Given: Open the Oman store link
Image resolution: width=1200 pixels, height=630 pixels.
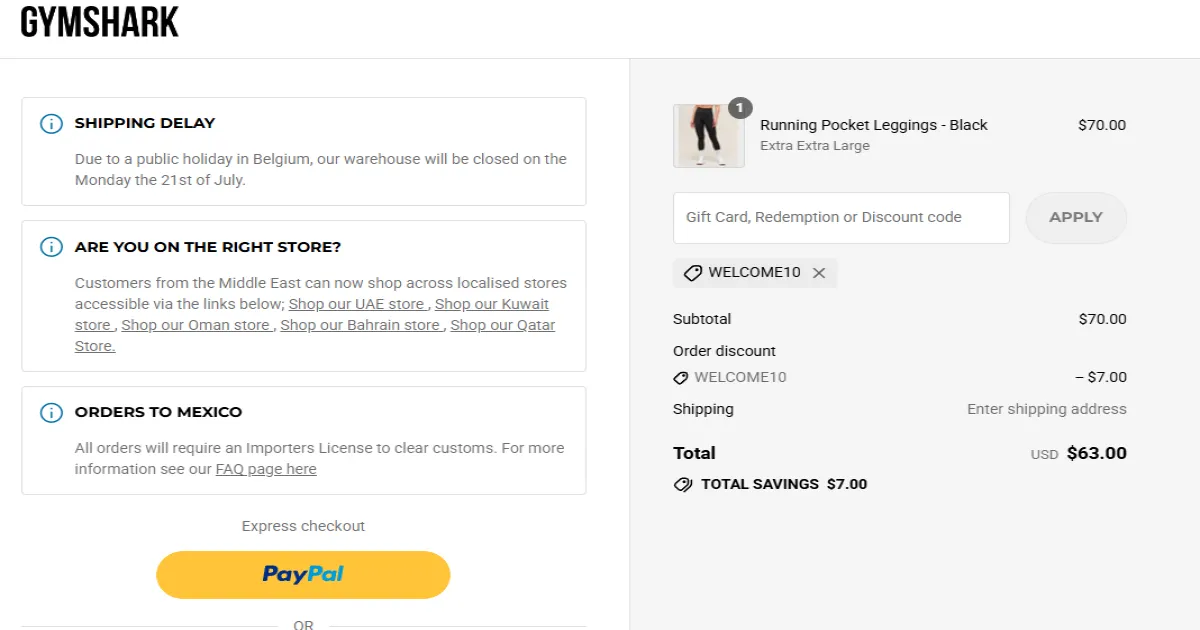Looking at the screenshot, I should [x=196, y=324].
